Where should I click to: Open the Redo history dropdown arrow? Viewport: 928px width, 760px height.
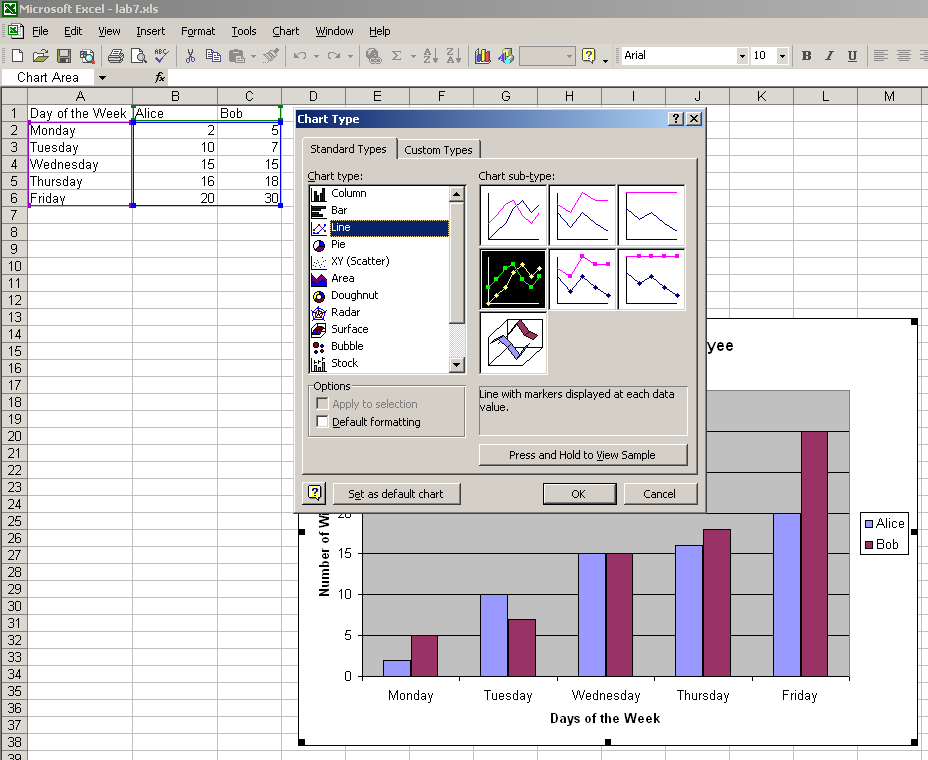pos(350,56)
